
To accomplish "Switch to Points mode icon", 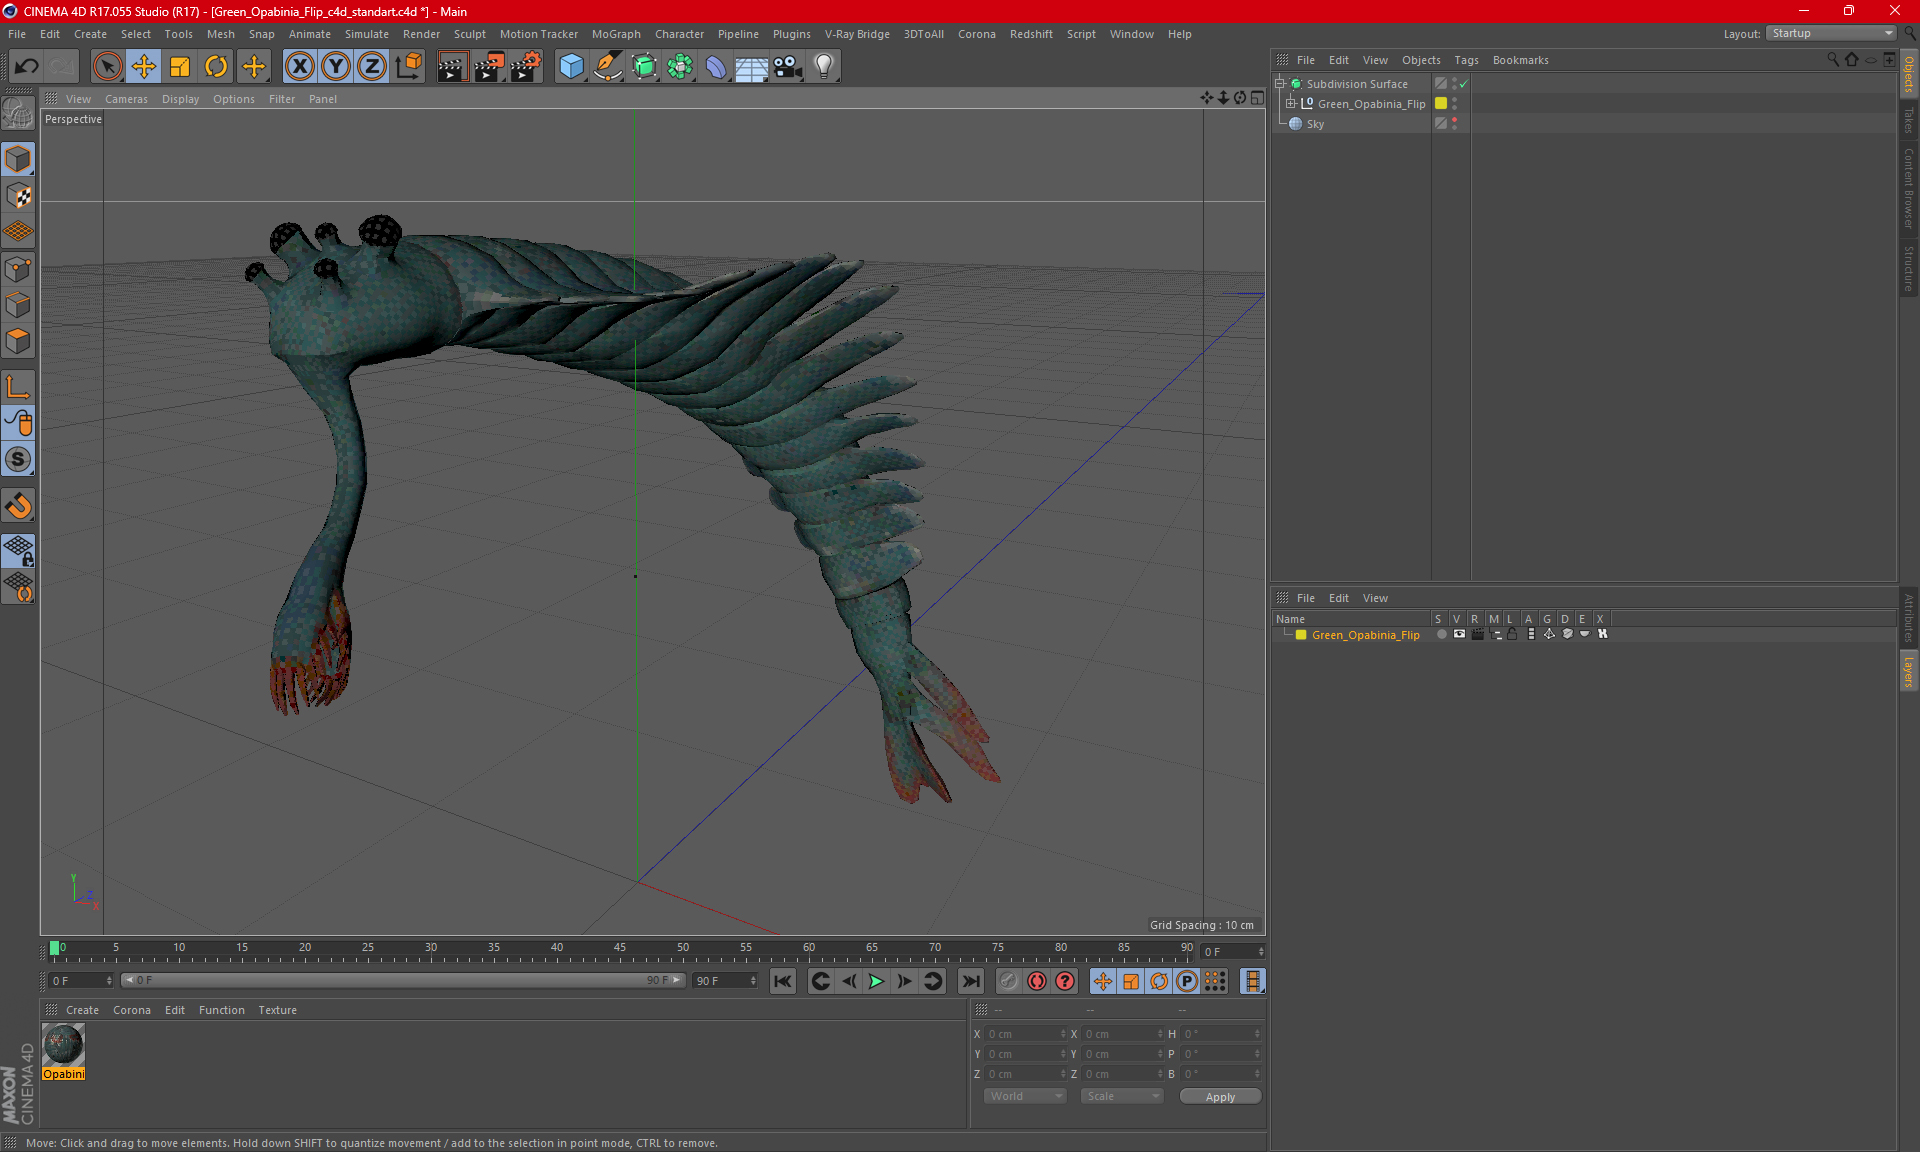I will [19, 269].
